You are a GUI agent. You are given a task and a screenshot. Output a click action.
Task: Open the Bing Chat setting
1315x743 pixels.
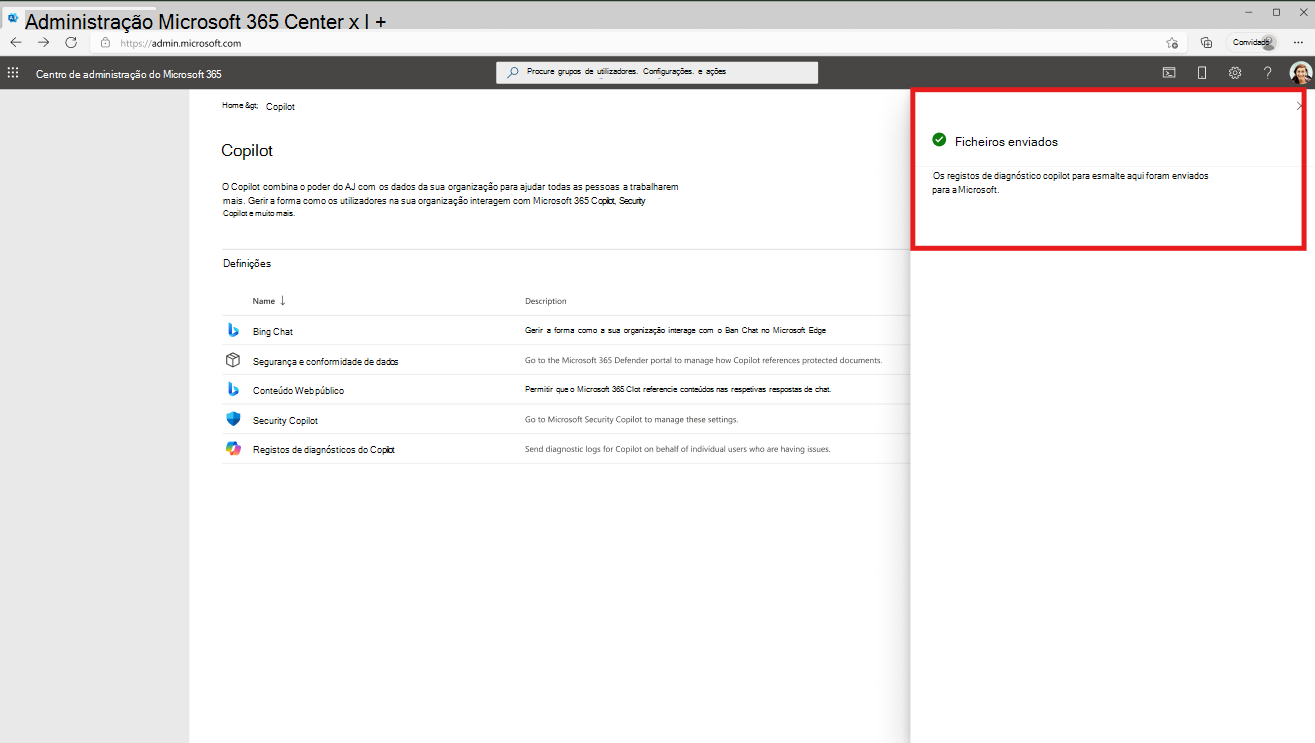[x=273, y=331]
